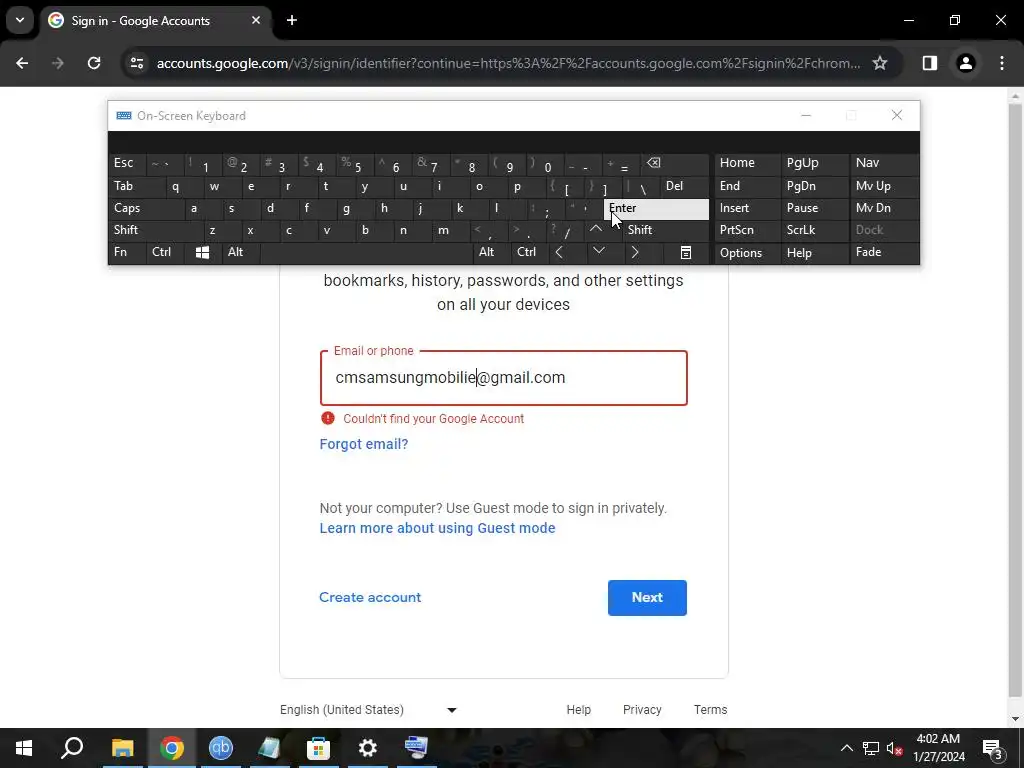Click the PrtScn key on On-Screen Keyboard
The width and height of the screenshot is (1024, 768).
click(x=747, y=230)
